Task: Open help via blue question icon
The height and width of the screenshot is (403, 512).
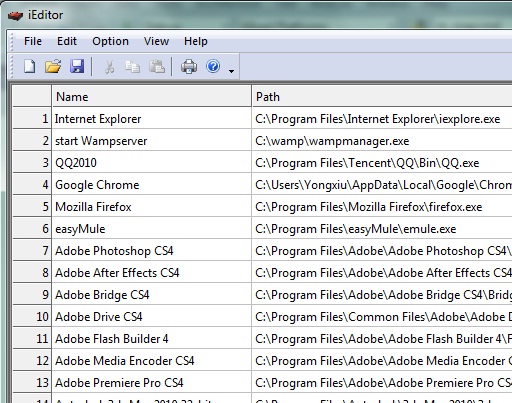Action: 213,66
